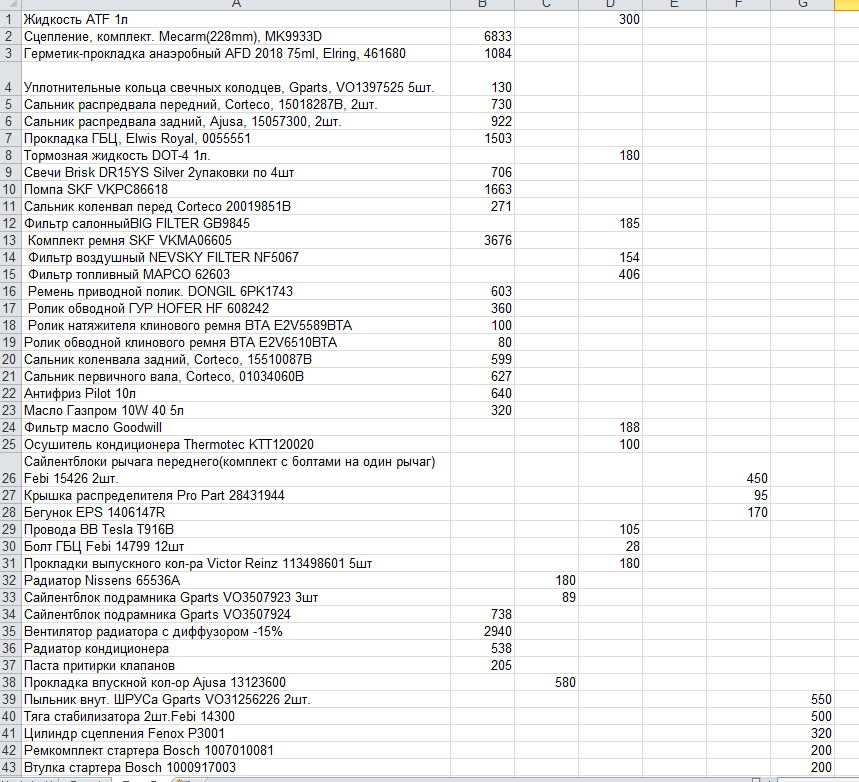
Task: Click the value 706
Action: pos(501,172)
